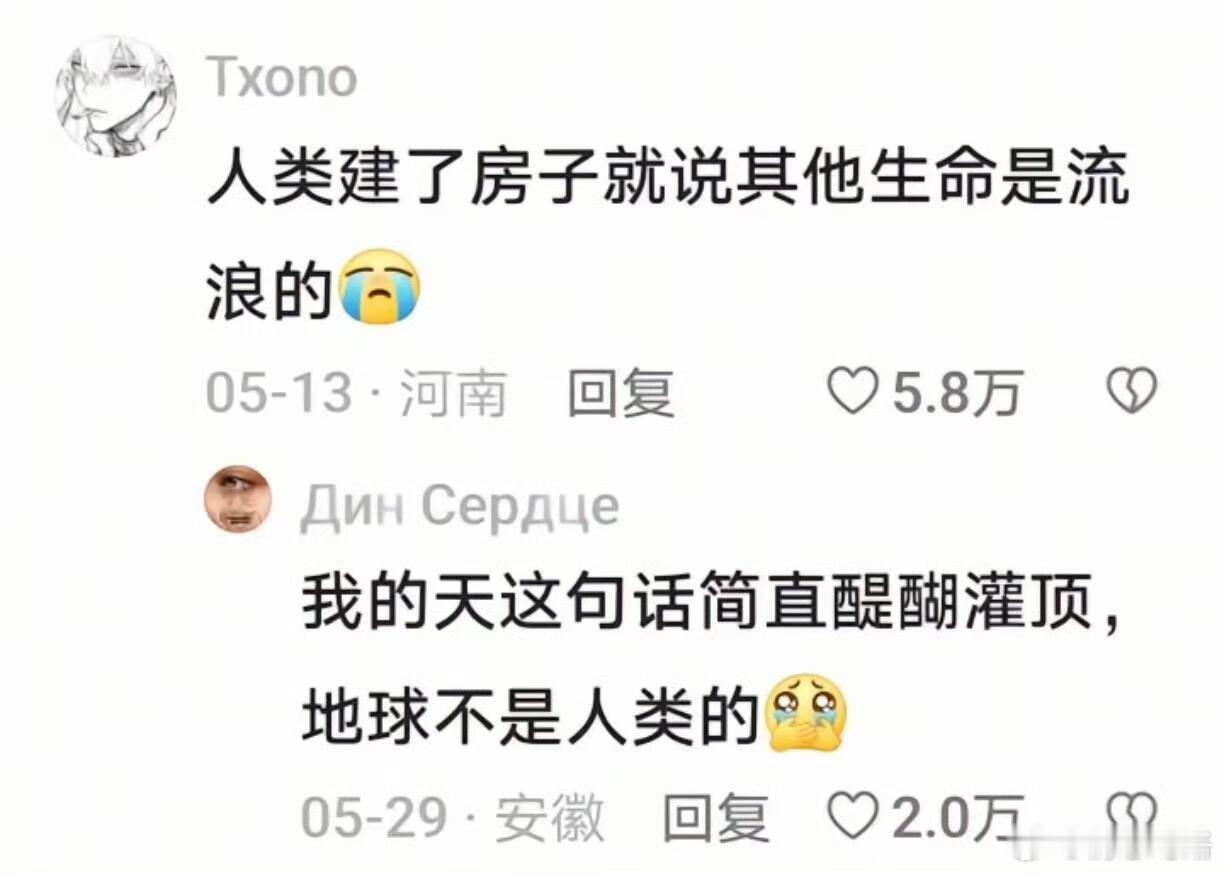Like Txono's comment with the heart icon
Image resolution: width=1224 pixels, height=873 pixels.
tap(854, 391)
